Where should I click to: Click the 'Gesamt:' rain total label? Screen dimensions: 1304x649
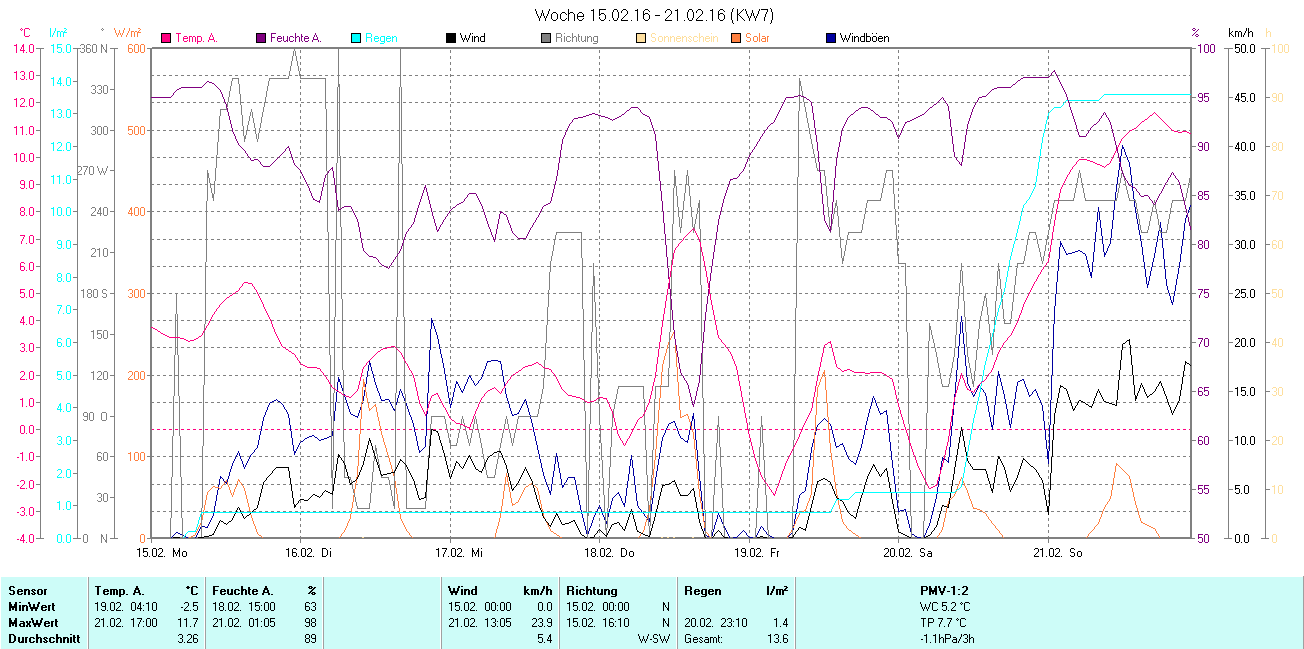click(x=705, y=637)
